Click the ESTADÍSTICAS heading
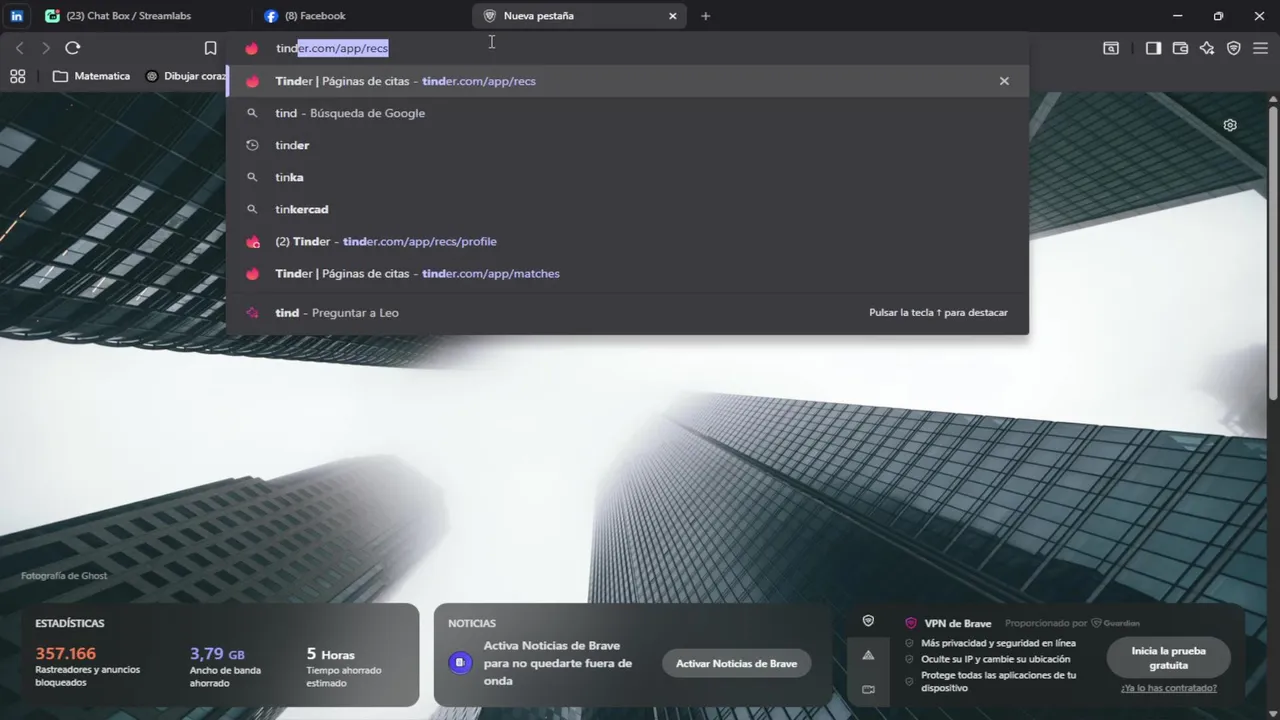The image size is (1280, 720). 70,623
